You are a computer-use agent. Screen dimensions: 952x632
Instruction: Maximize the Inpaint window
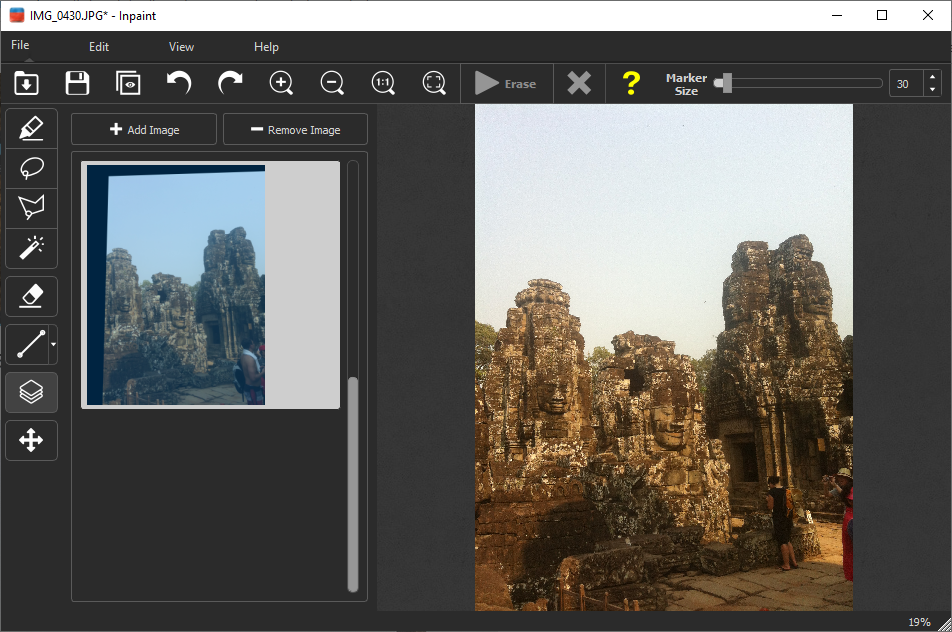coord(882,15)
